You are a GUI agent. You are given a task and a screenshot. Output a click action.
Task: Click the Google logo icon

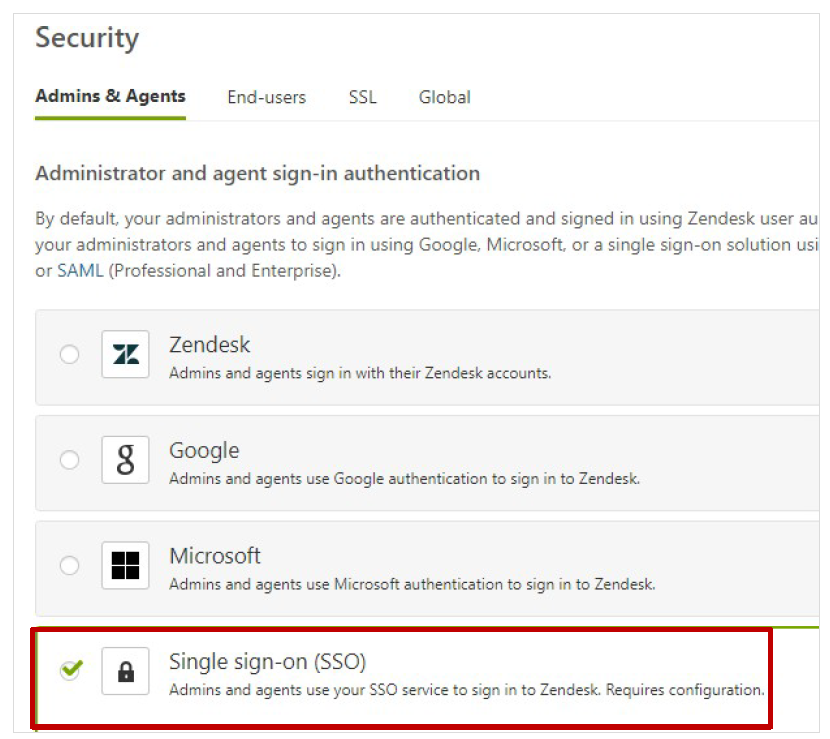pos(125,460)
